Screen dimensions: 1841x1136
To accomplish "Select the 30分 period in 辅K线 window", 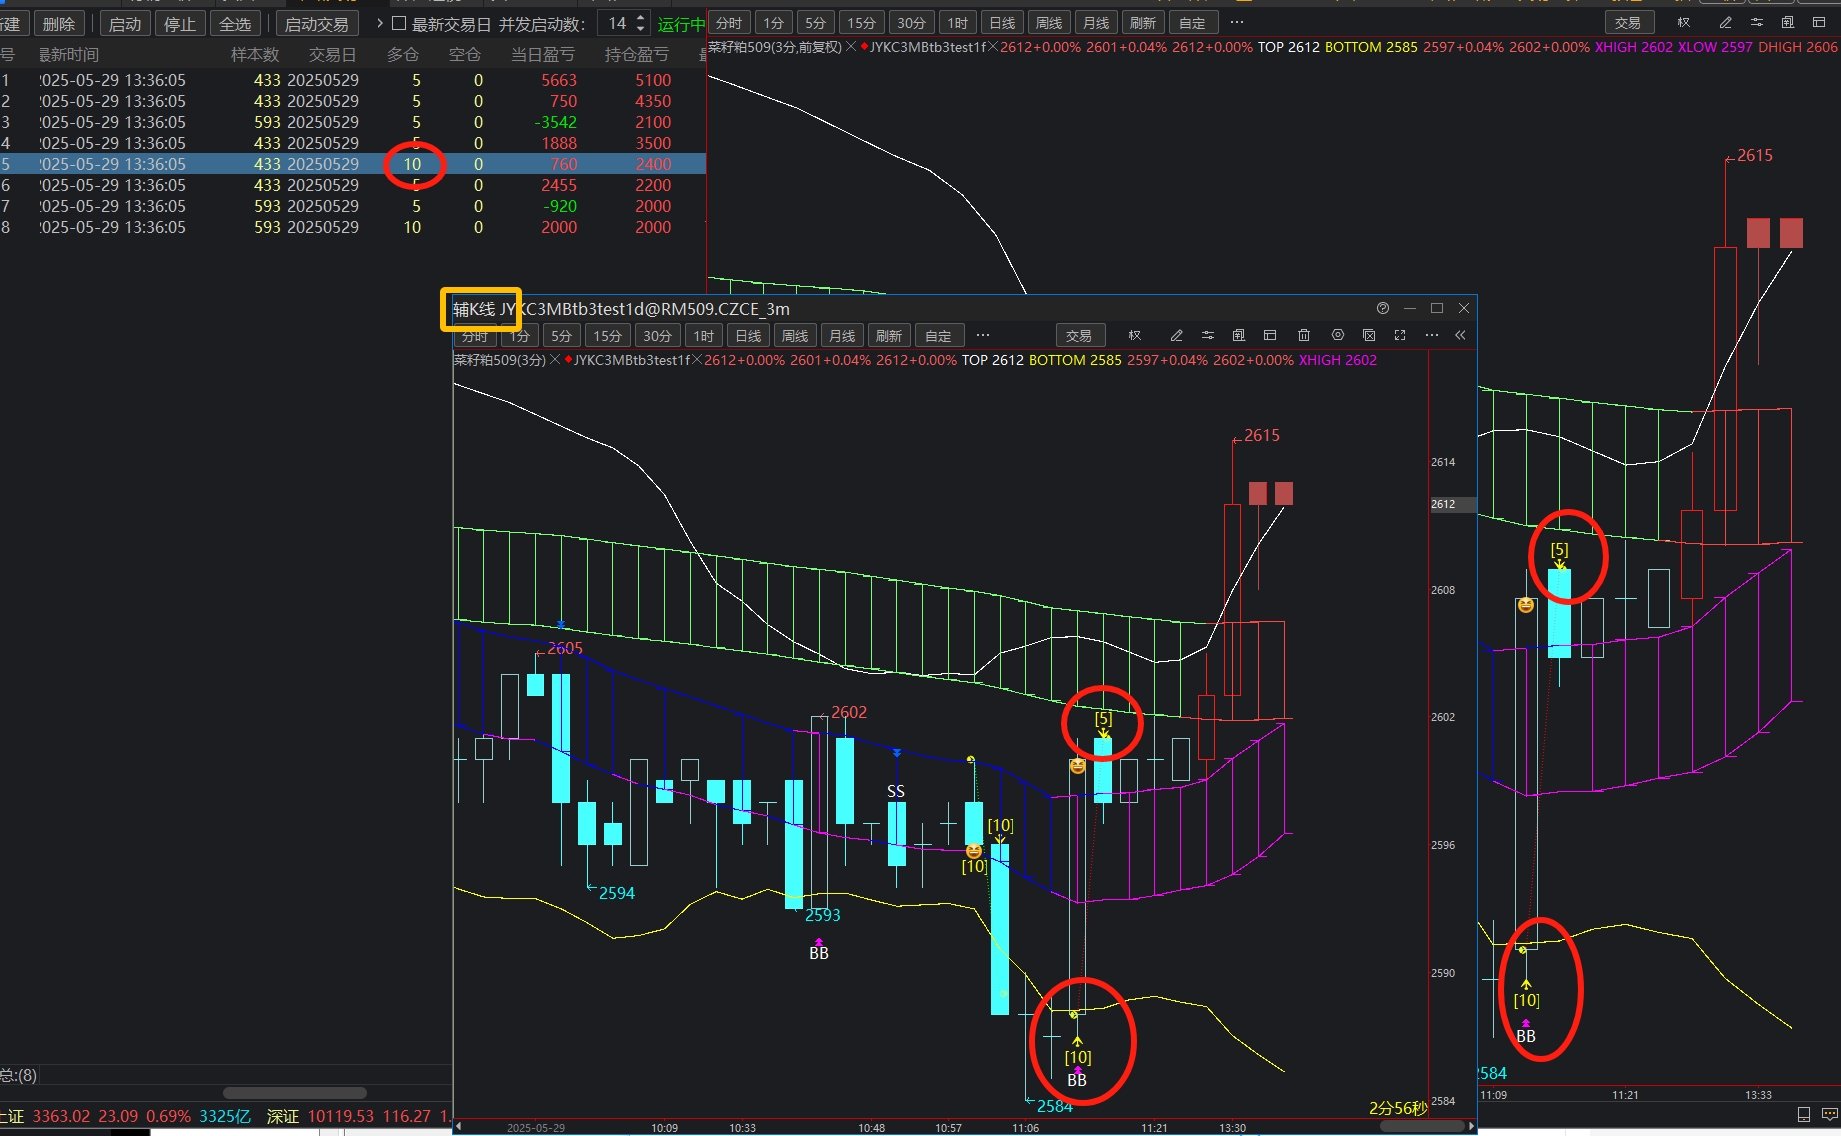I will click(x=657, y=336).
